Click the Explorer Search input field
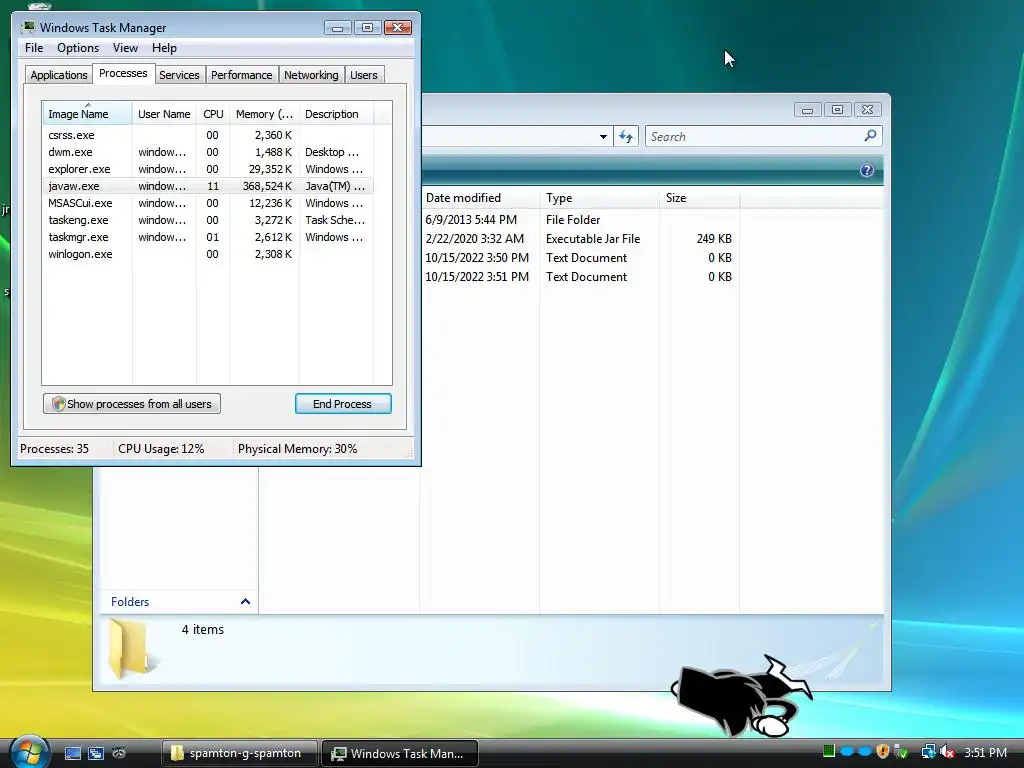The width and height of the screenshot is (1024, 768). [x=754, y=136]
